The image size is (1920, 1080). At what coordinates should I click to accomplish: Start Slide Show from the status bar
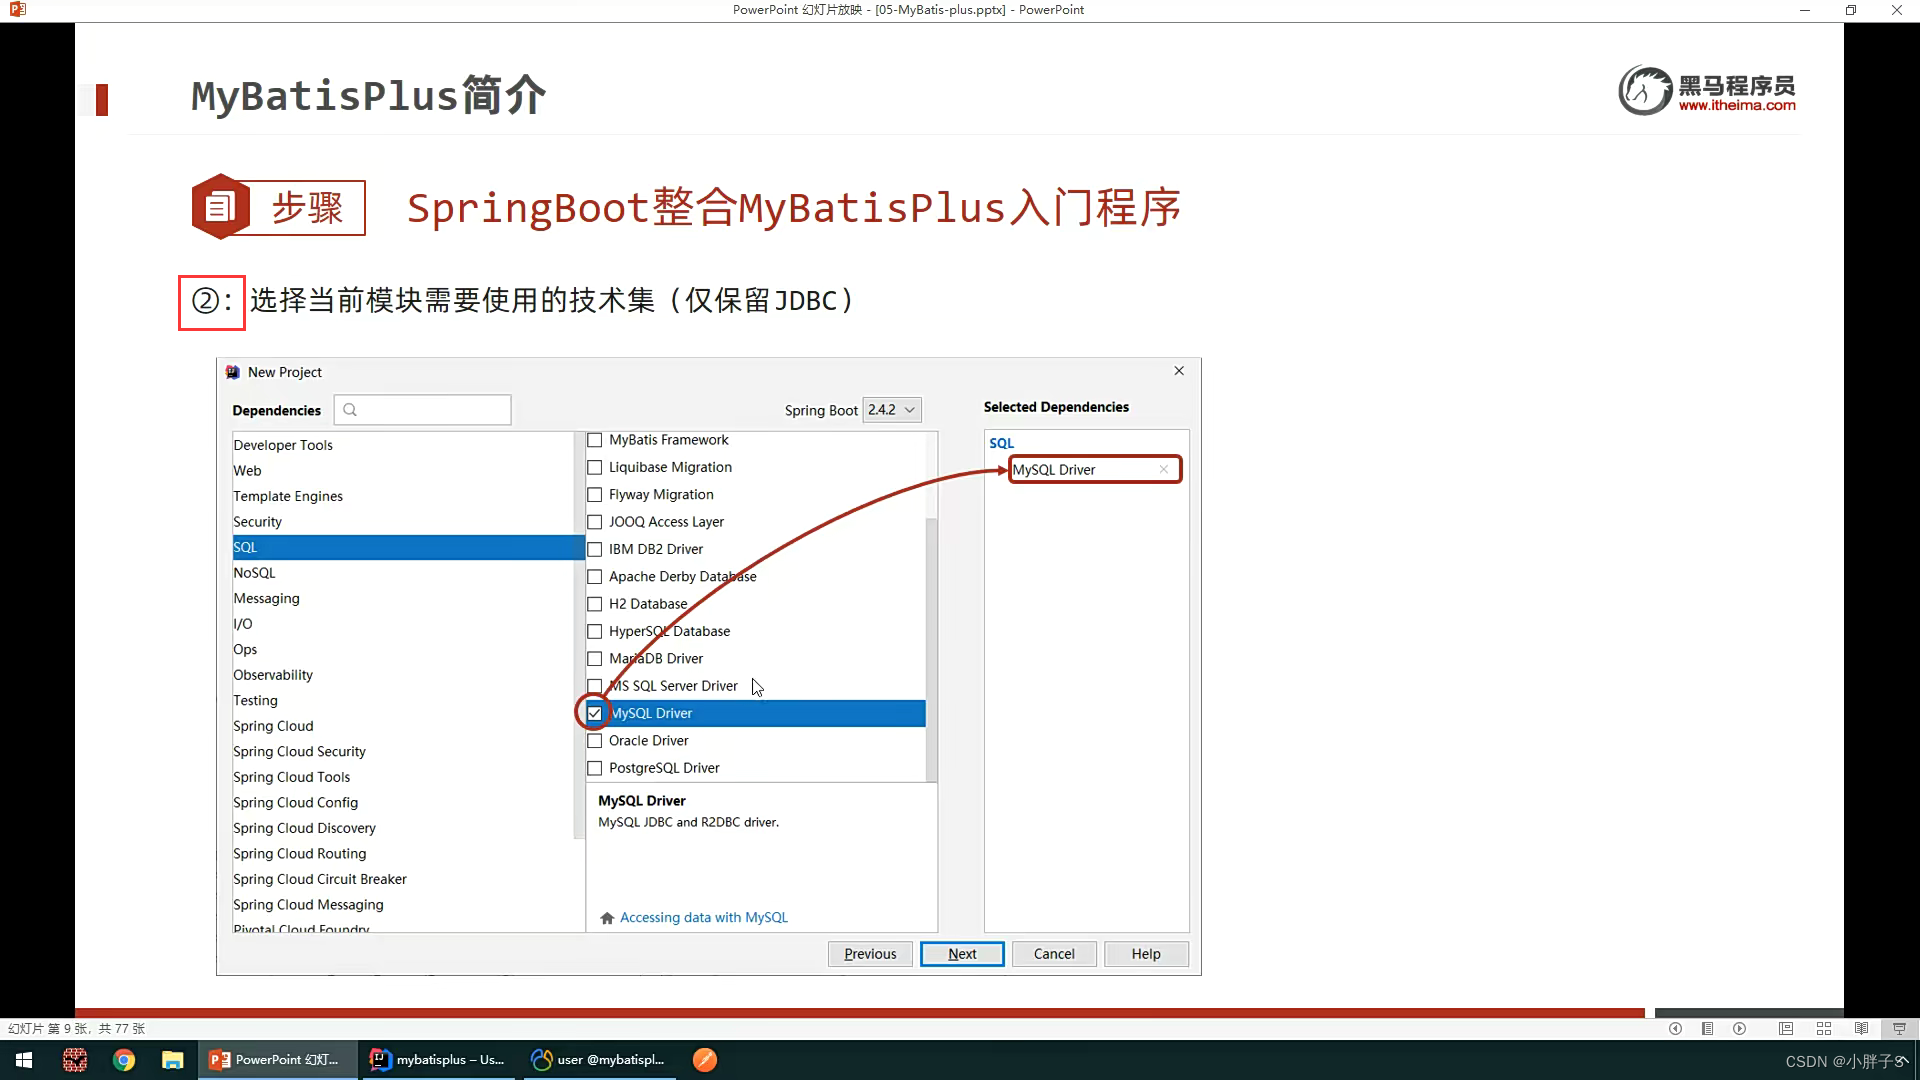coord(1897,1028)
